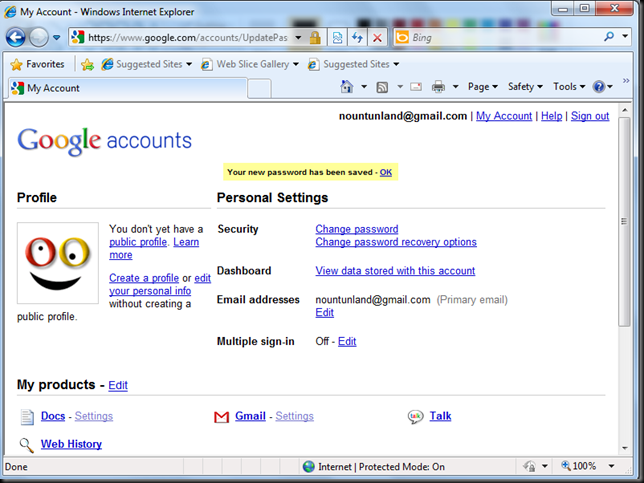The width and height of the screenshot is (644, 483).
Task: Dismiss password saved notice with OK
Action: coord(386,172)
